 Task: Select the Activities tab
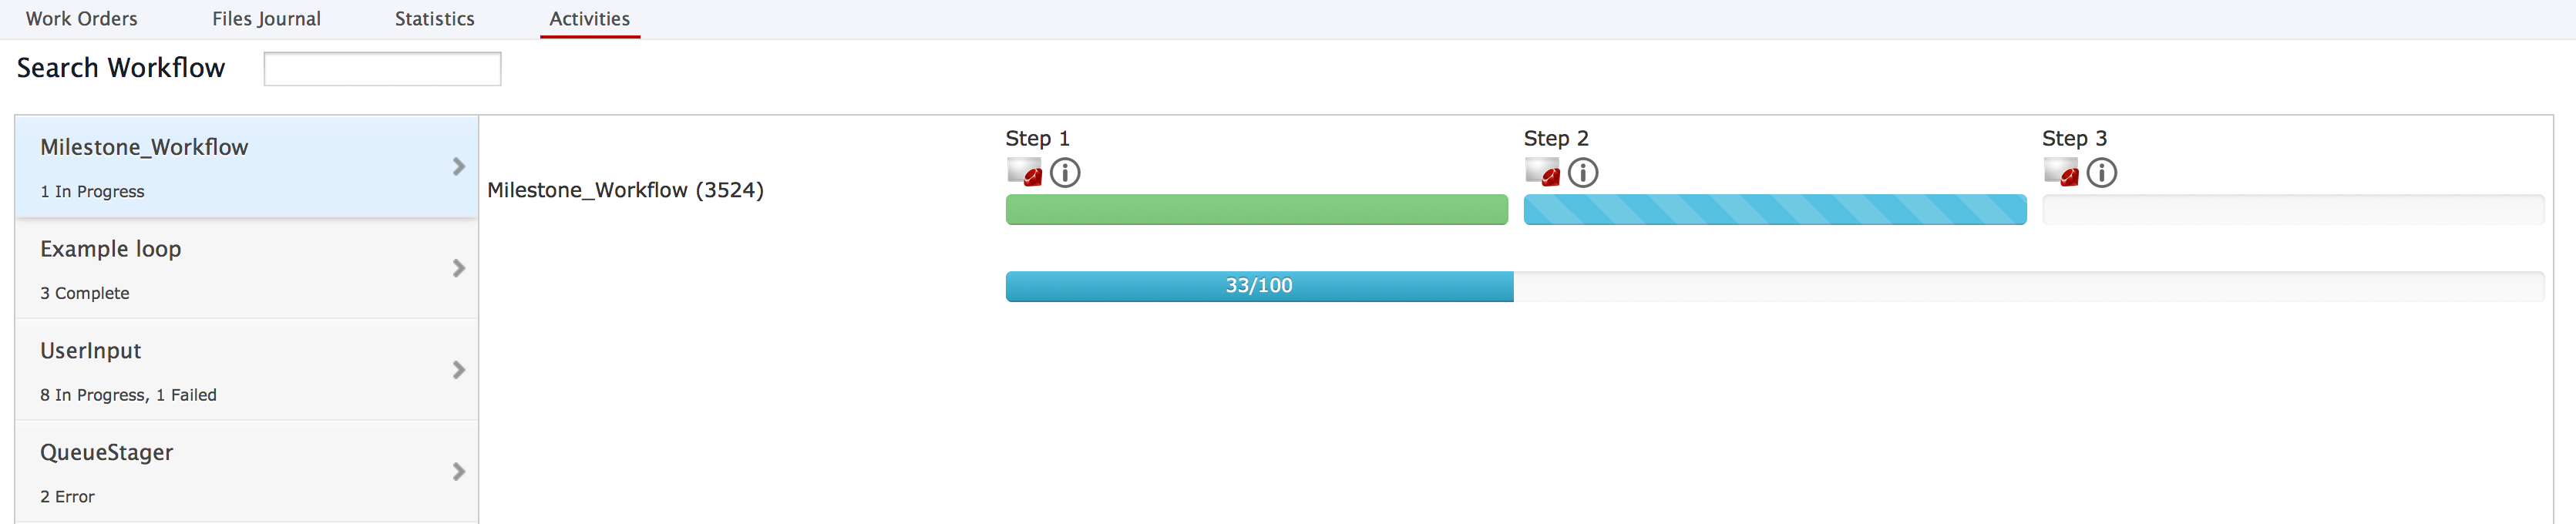coord(590,19)
